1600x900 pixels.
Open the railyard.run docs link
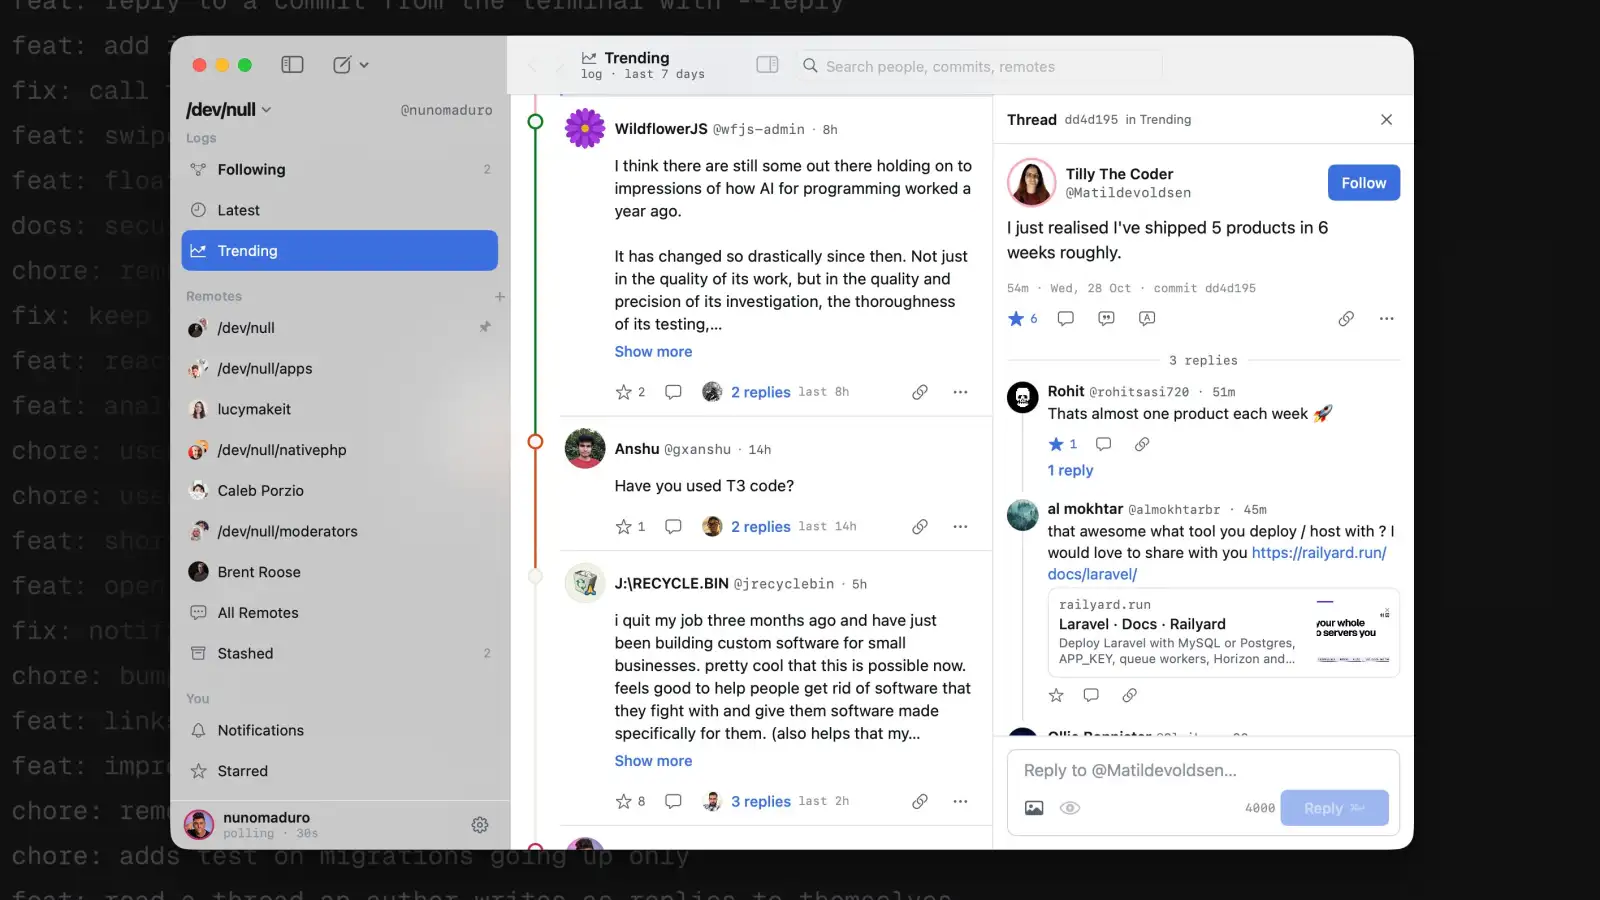(1217, 564)
